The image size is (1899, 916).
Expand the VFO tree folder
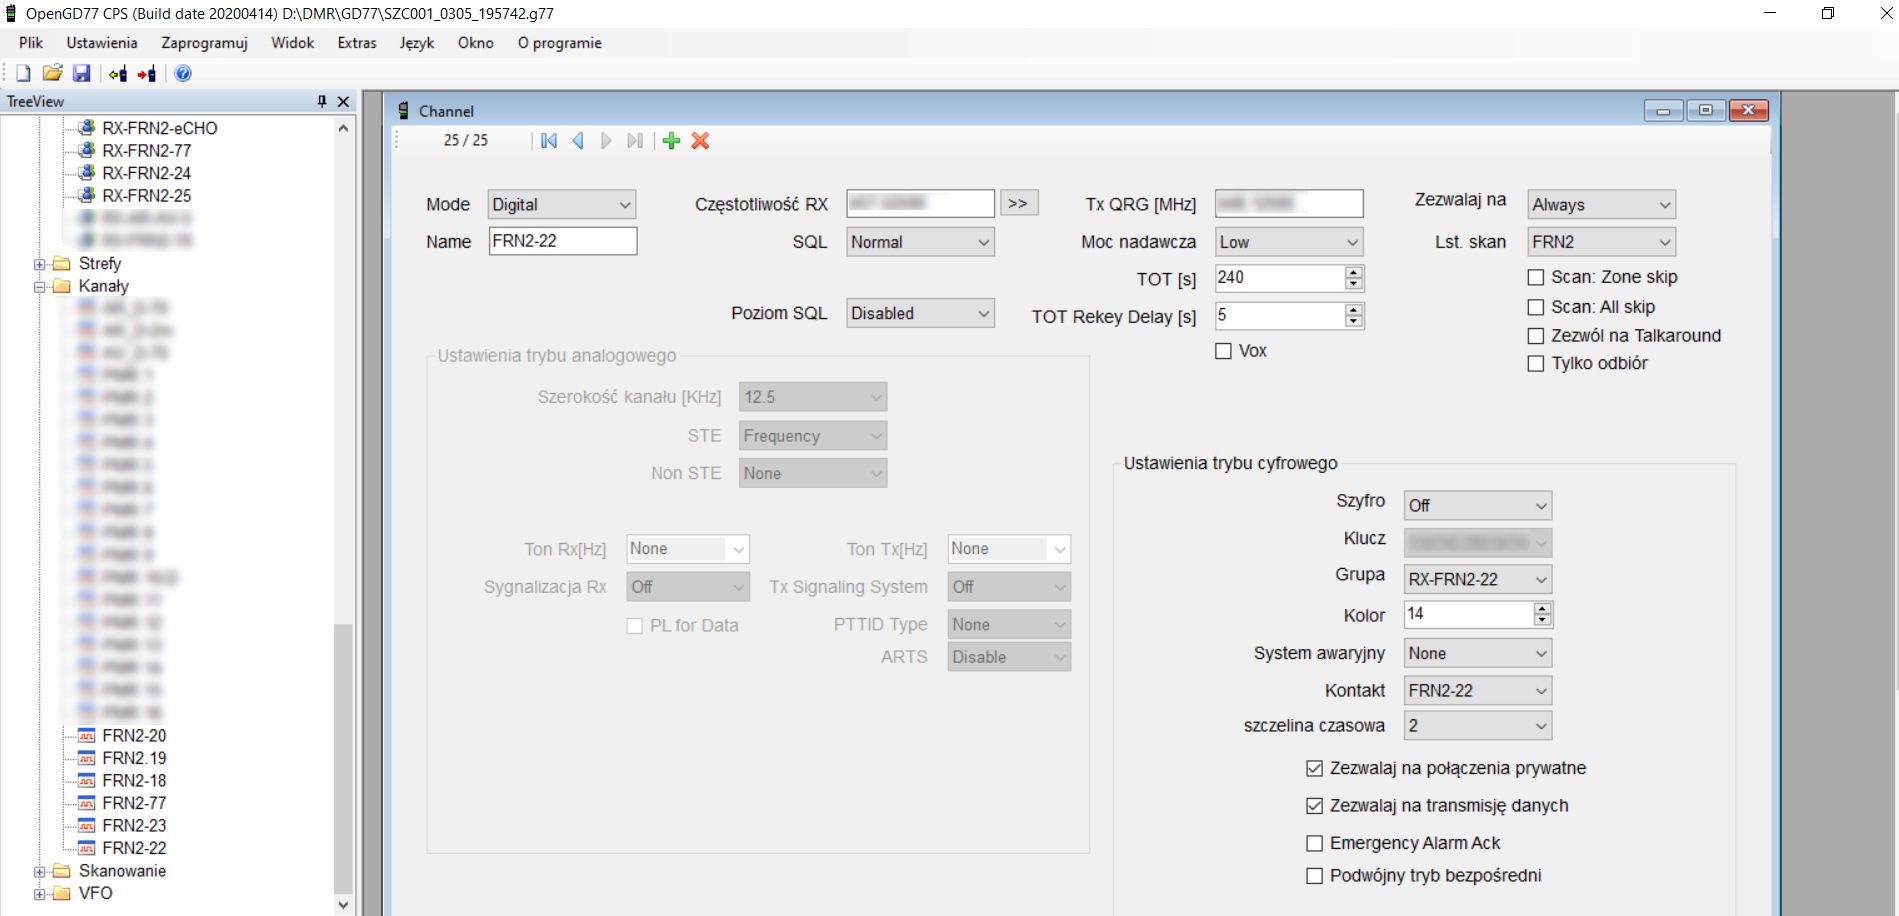(x=40, y=894)
